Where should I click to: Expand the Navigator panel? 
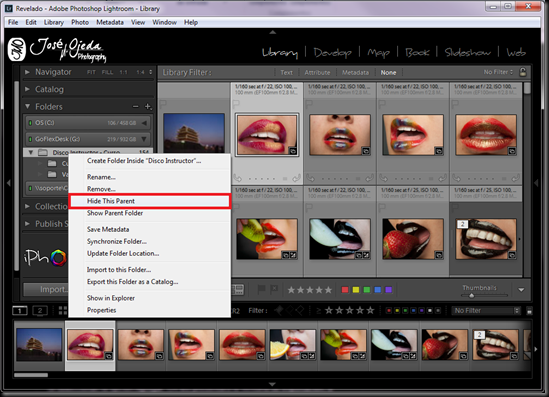coord(27,72)
